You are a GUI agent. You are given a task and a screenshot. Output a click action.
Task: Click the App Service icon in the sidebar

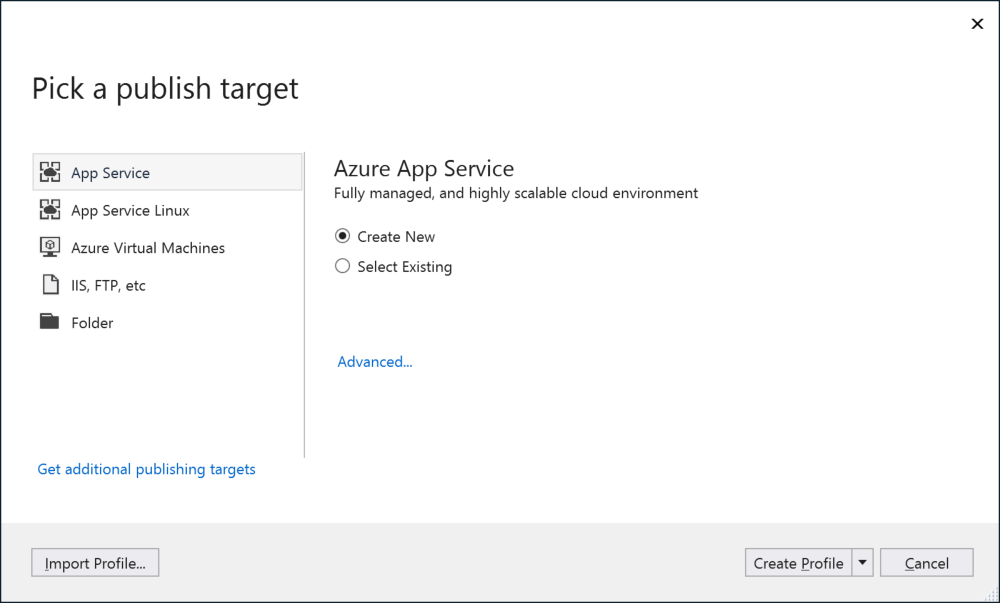(x=51, y=171)
